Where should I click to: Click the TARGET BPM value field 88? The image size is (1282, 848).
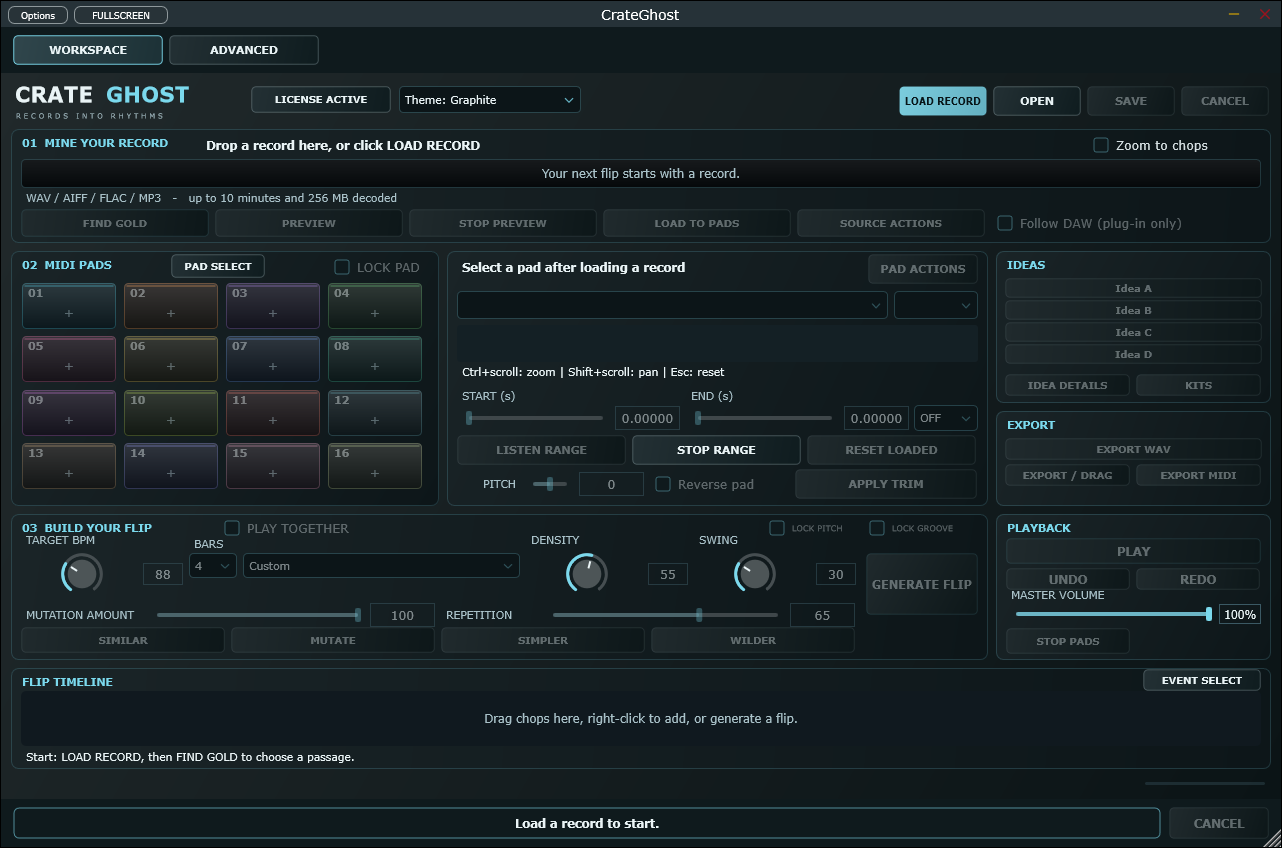coord(162,574)
